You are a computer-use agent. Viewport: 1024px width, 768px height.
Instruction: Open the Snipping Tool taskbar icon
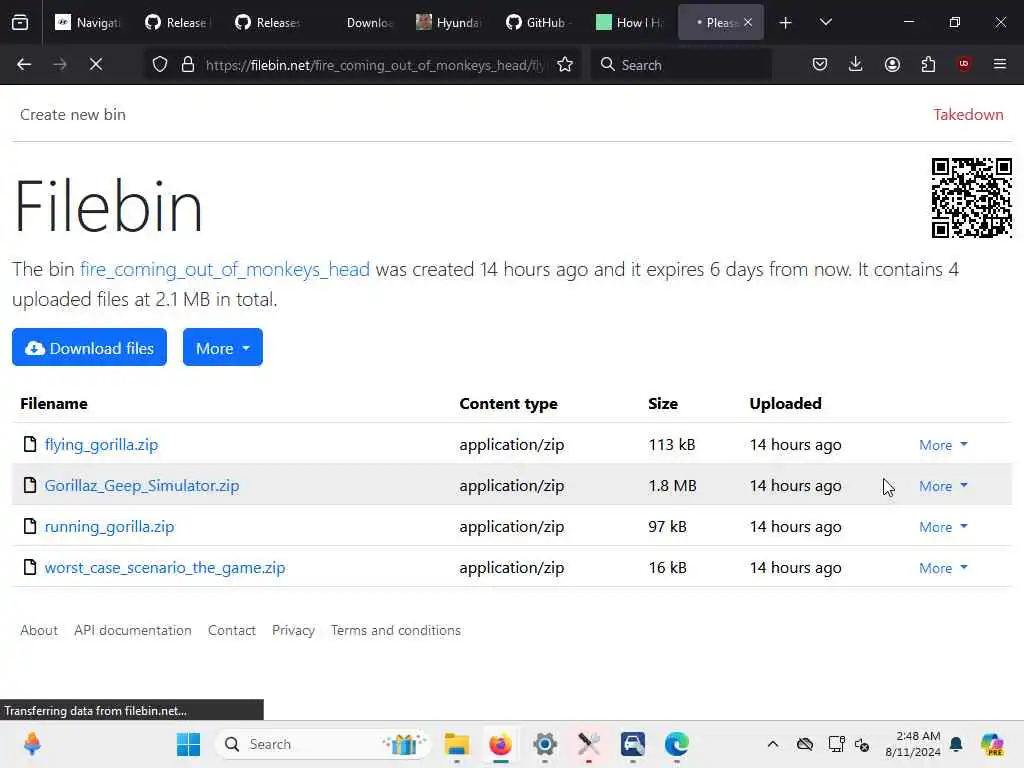point(588,744)
